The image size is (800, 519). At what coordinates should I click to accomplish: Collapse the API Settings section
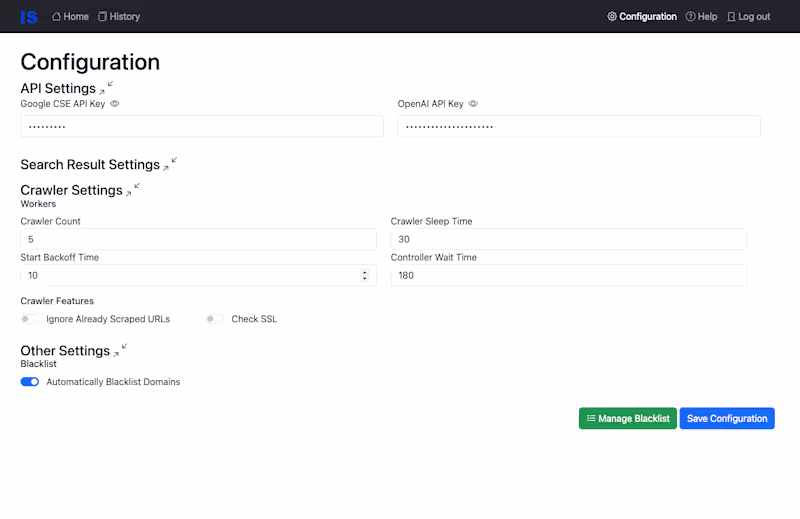[106, 88]
